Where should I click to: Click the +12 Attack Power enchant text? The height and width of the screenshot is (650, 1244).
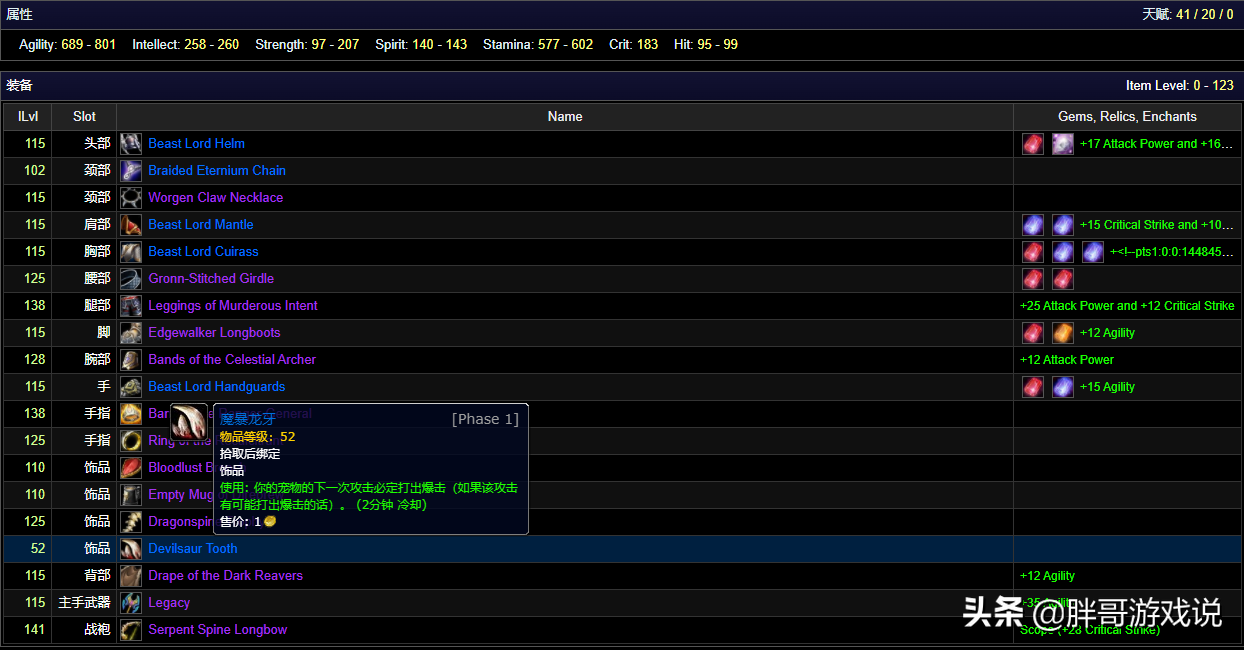(x=1067, y=360)
